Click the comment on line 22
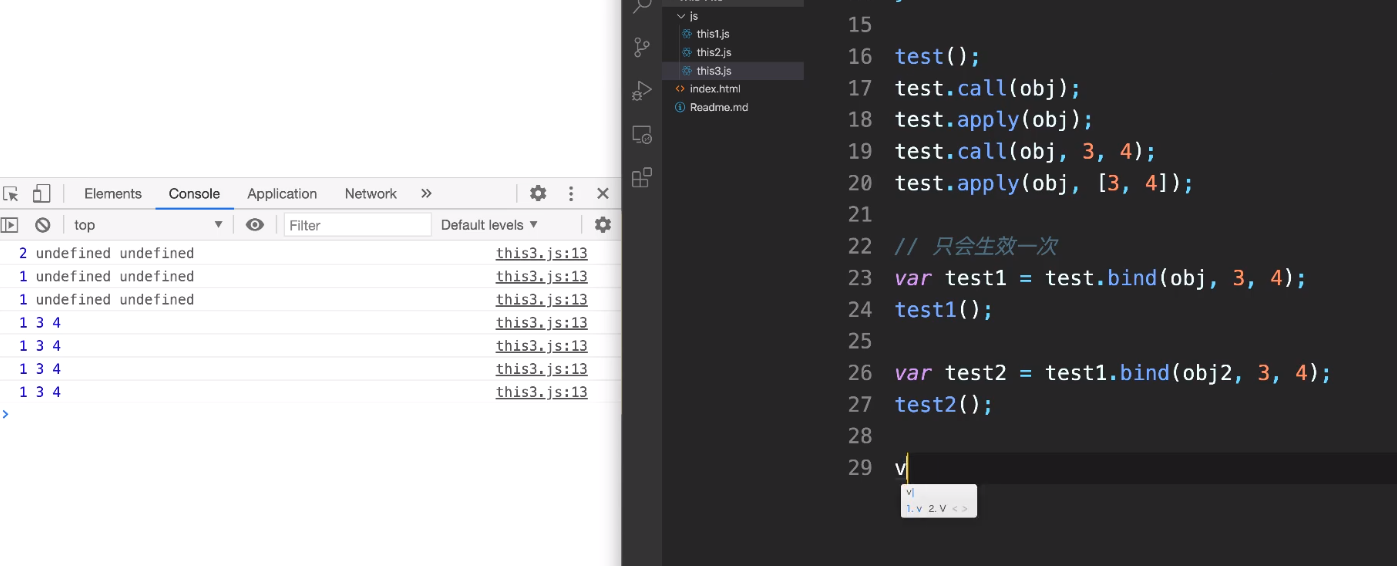This screenshot has height=566, width=1397. tap(976, 246)
